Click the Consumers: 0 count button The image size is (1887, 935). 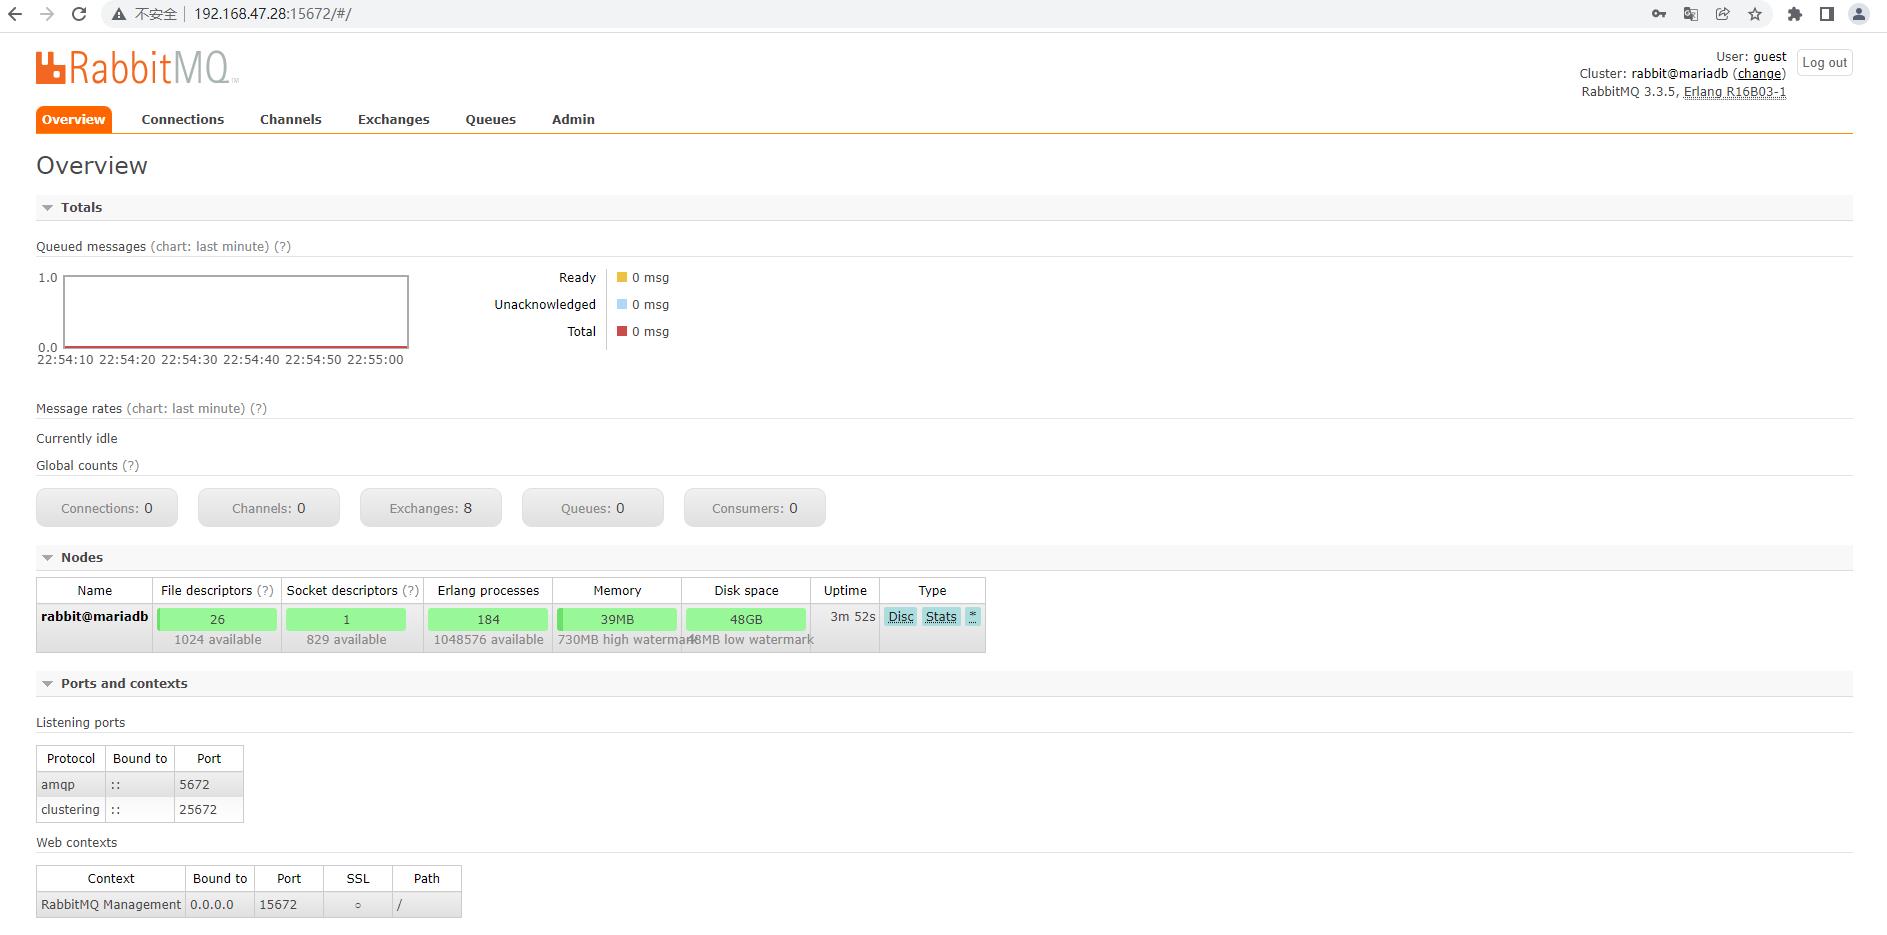point(755,508)
